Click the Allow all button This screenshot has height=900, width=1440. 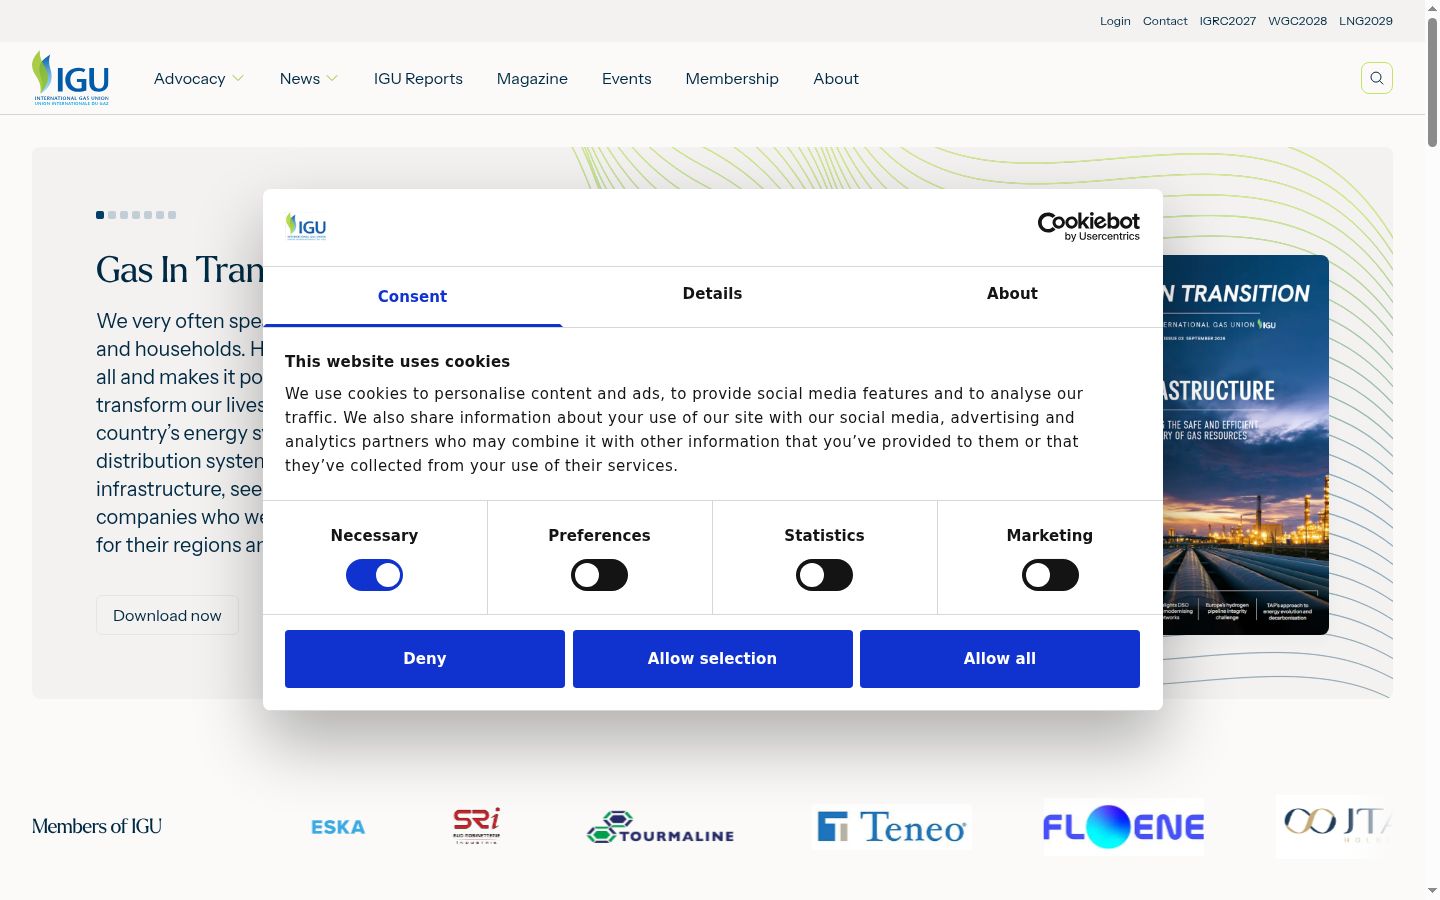1000,659
